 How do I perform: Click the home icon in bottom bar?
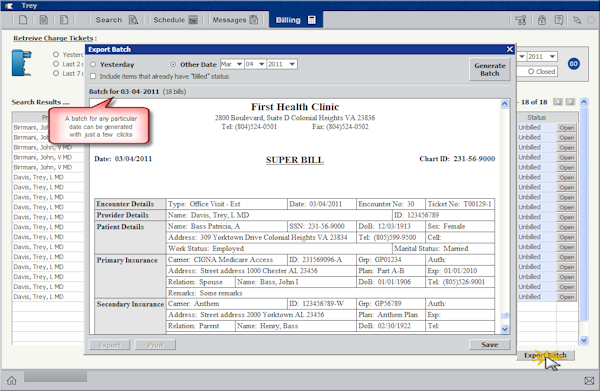click(11, 380)
